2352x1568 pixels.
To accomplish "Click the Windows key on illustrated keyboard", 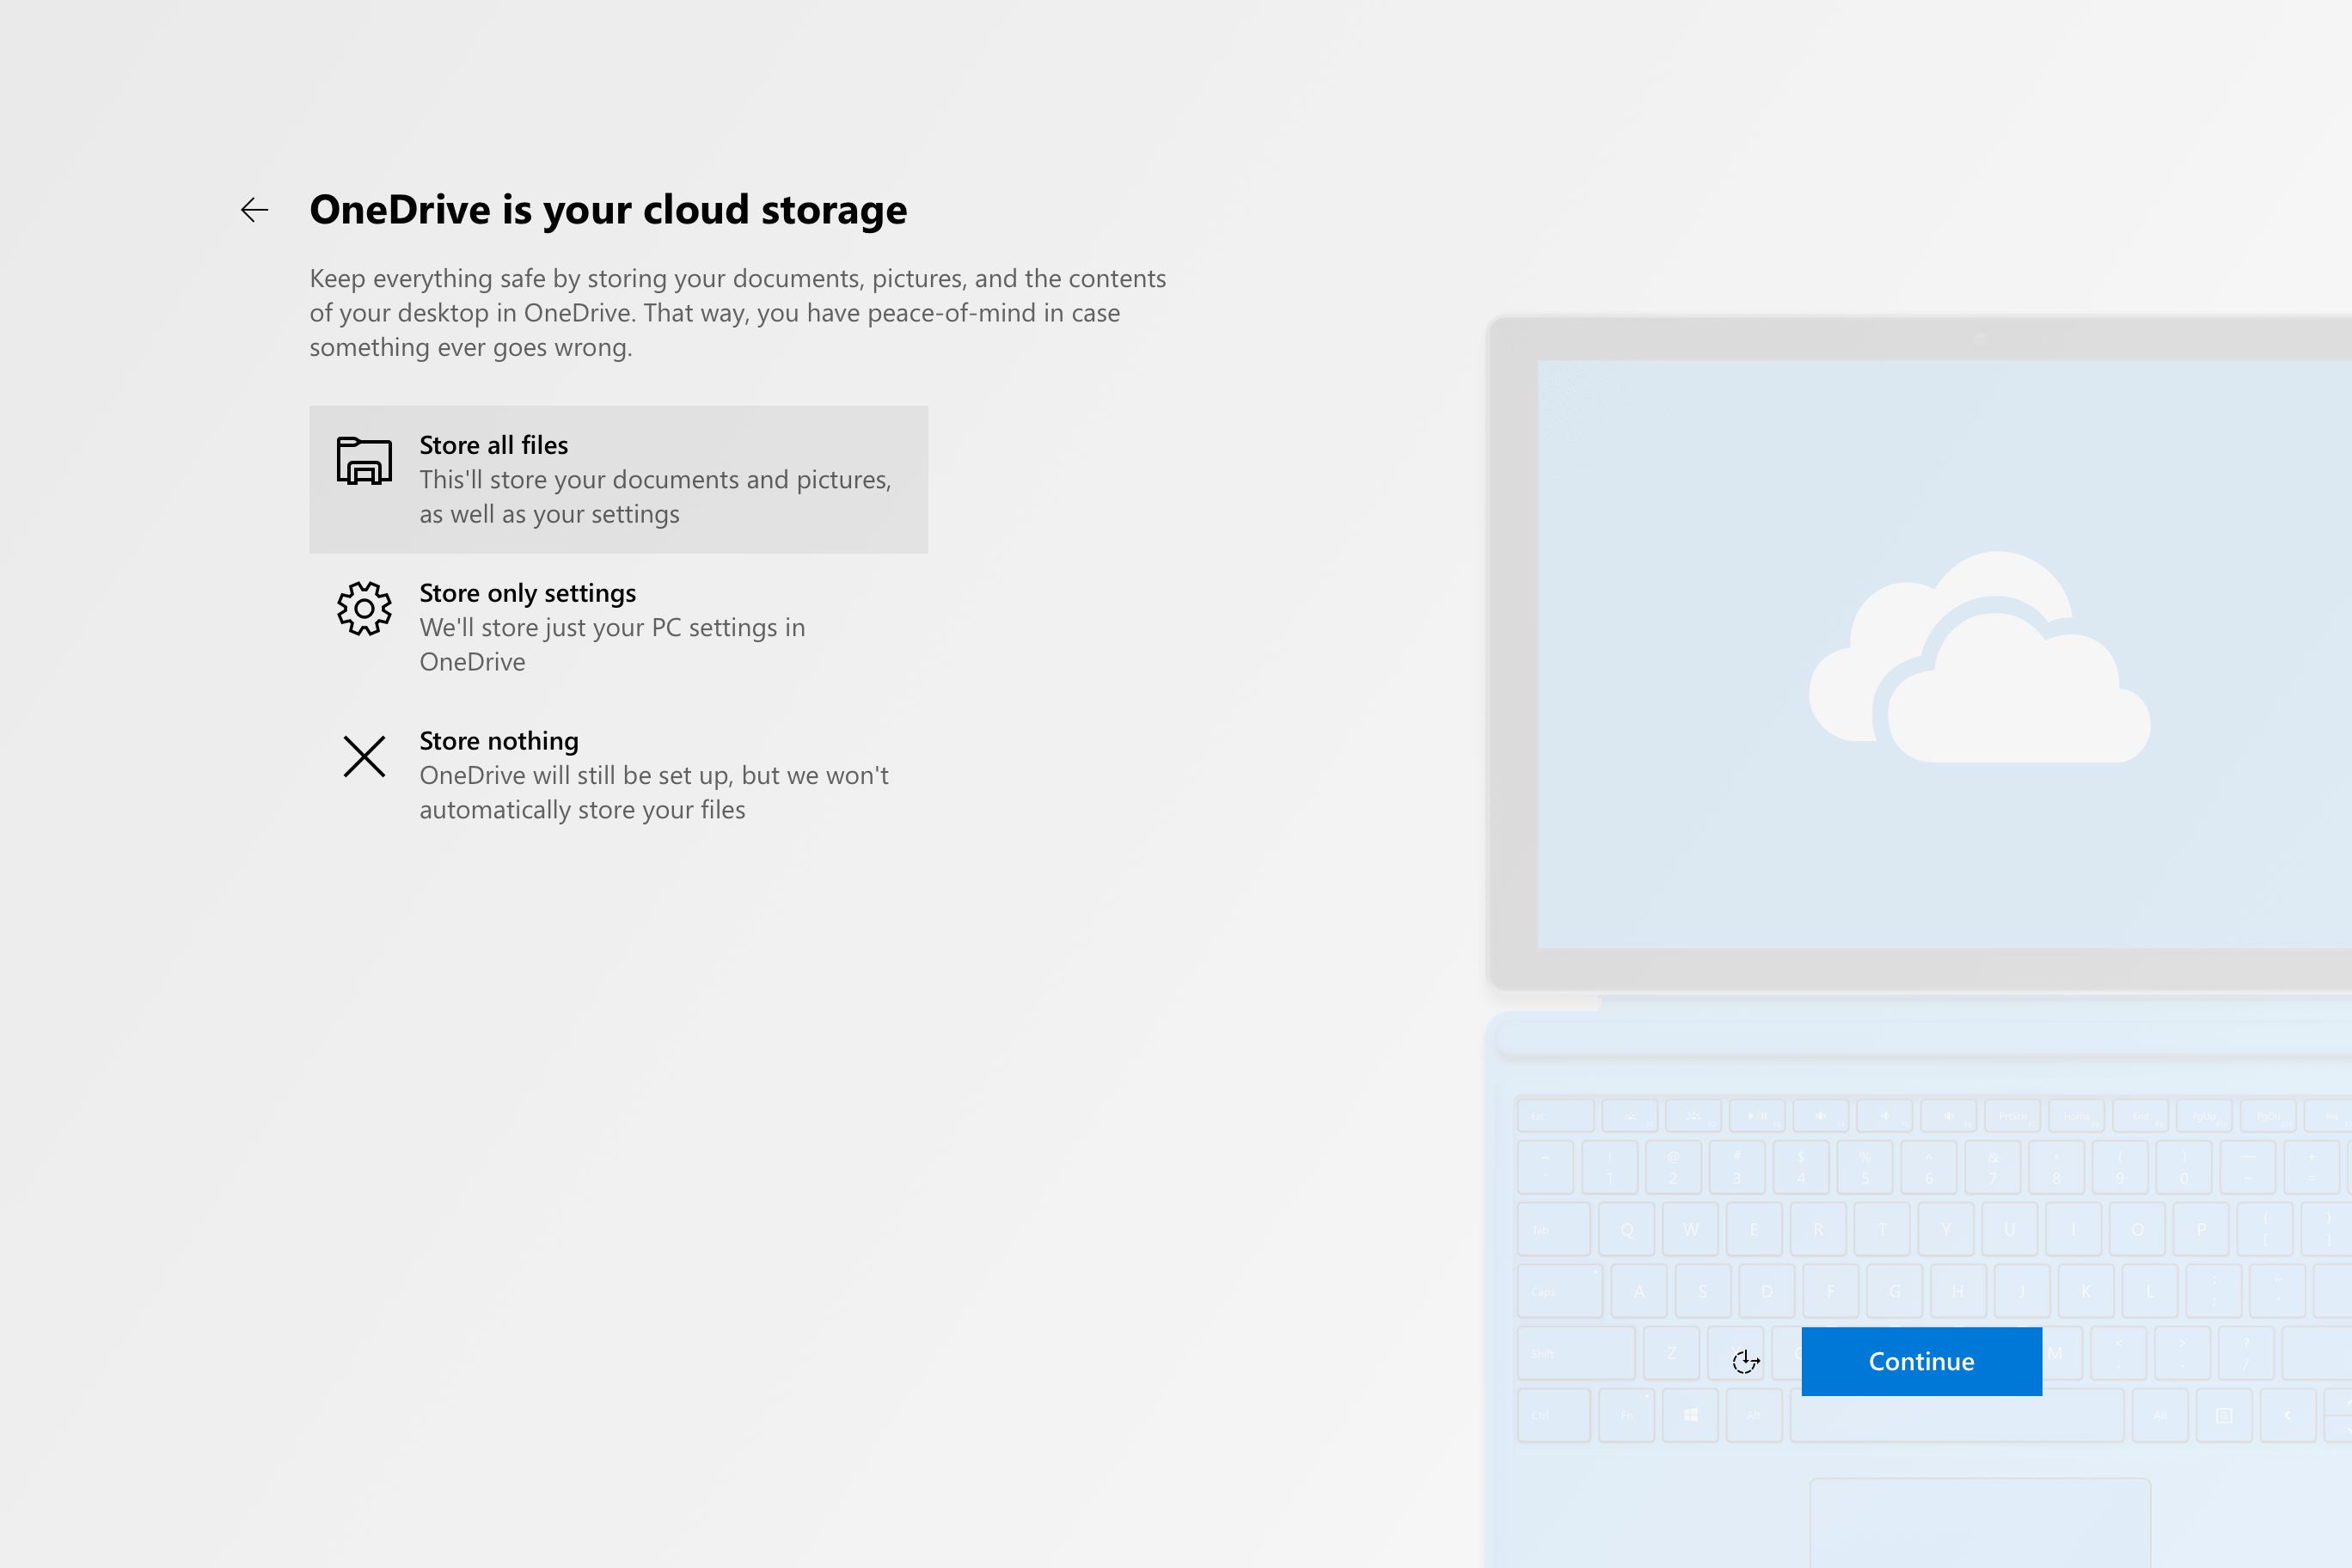I will pyautogui.click(x=1690, y=1415).
